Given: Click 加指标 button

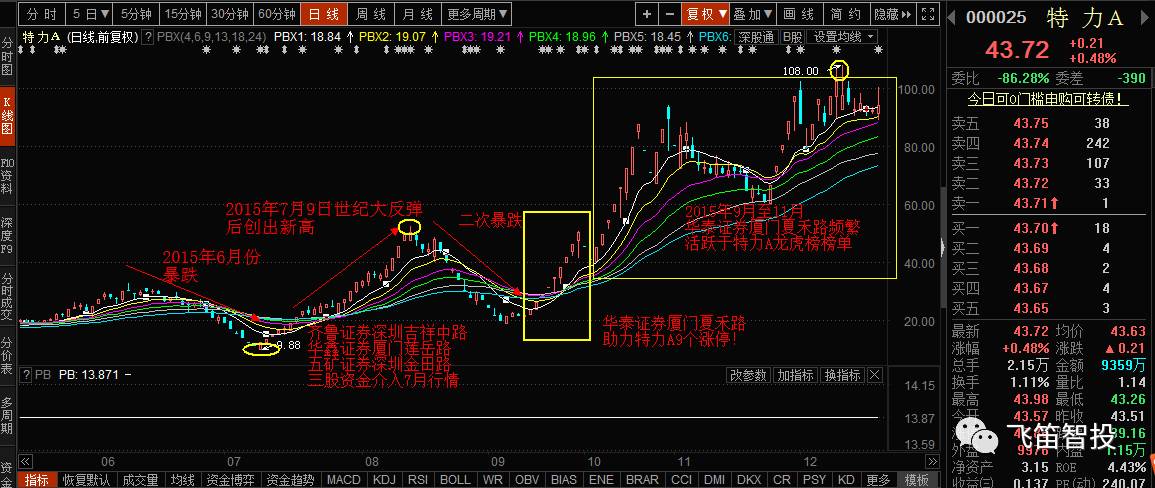Looking at the screenshot, I should coord(796,375).
